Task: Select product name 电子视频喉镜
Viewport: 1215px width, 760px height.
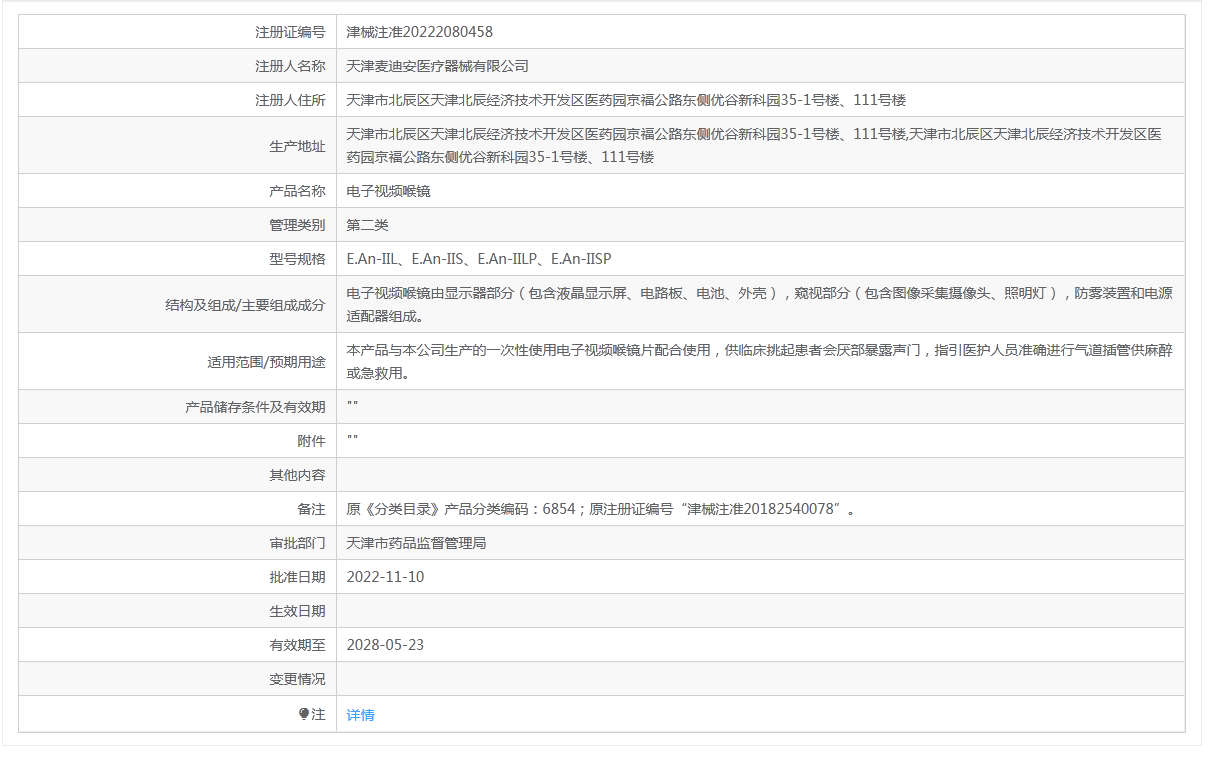Action: (389, 191)
